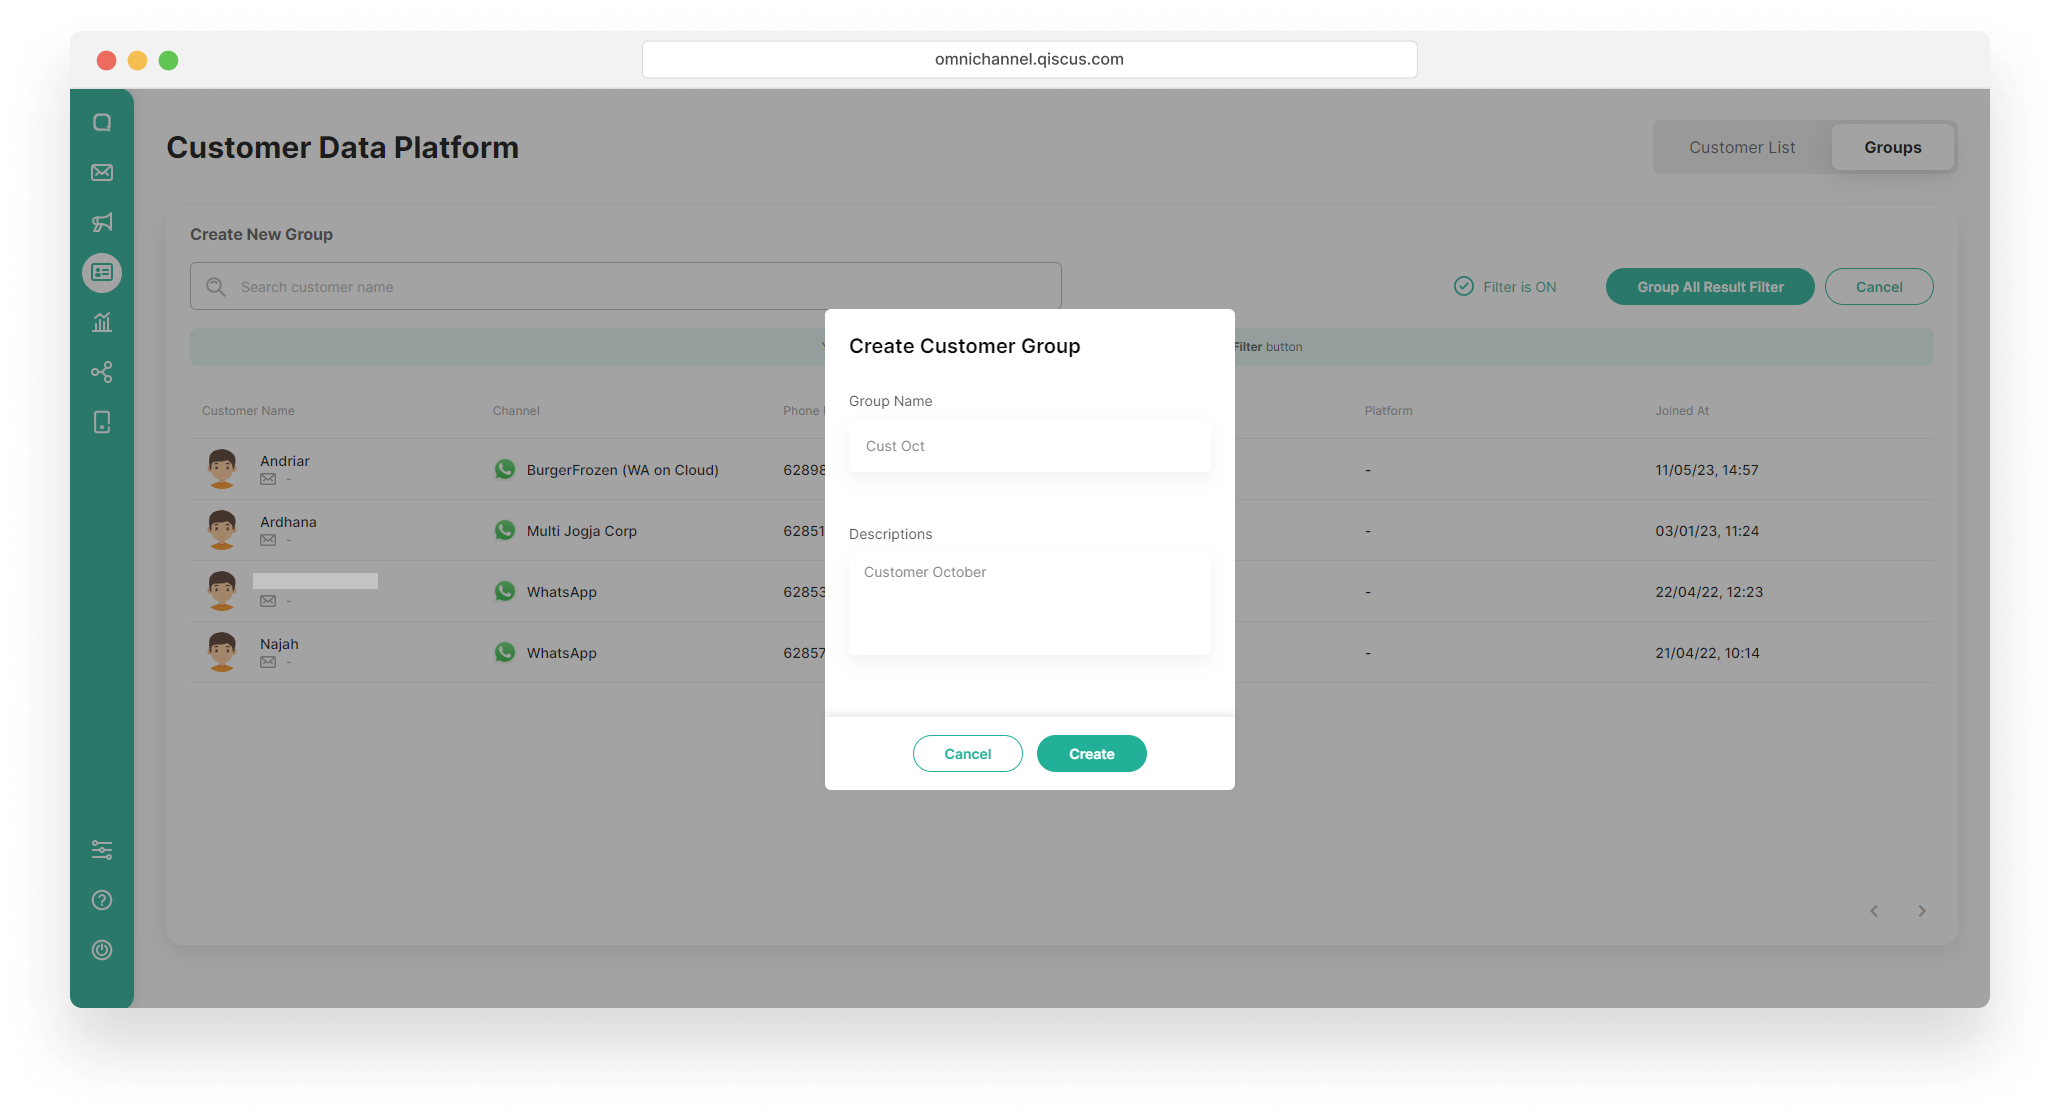Toggle the Filter is ON indicator

point(1505,287)
